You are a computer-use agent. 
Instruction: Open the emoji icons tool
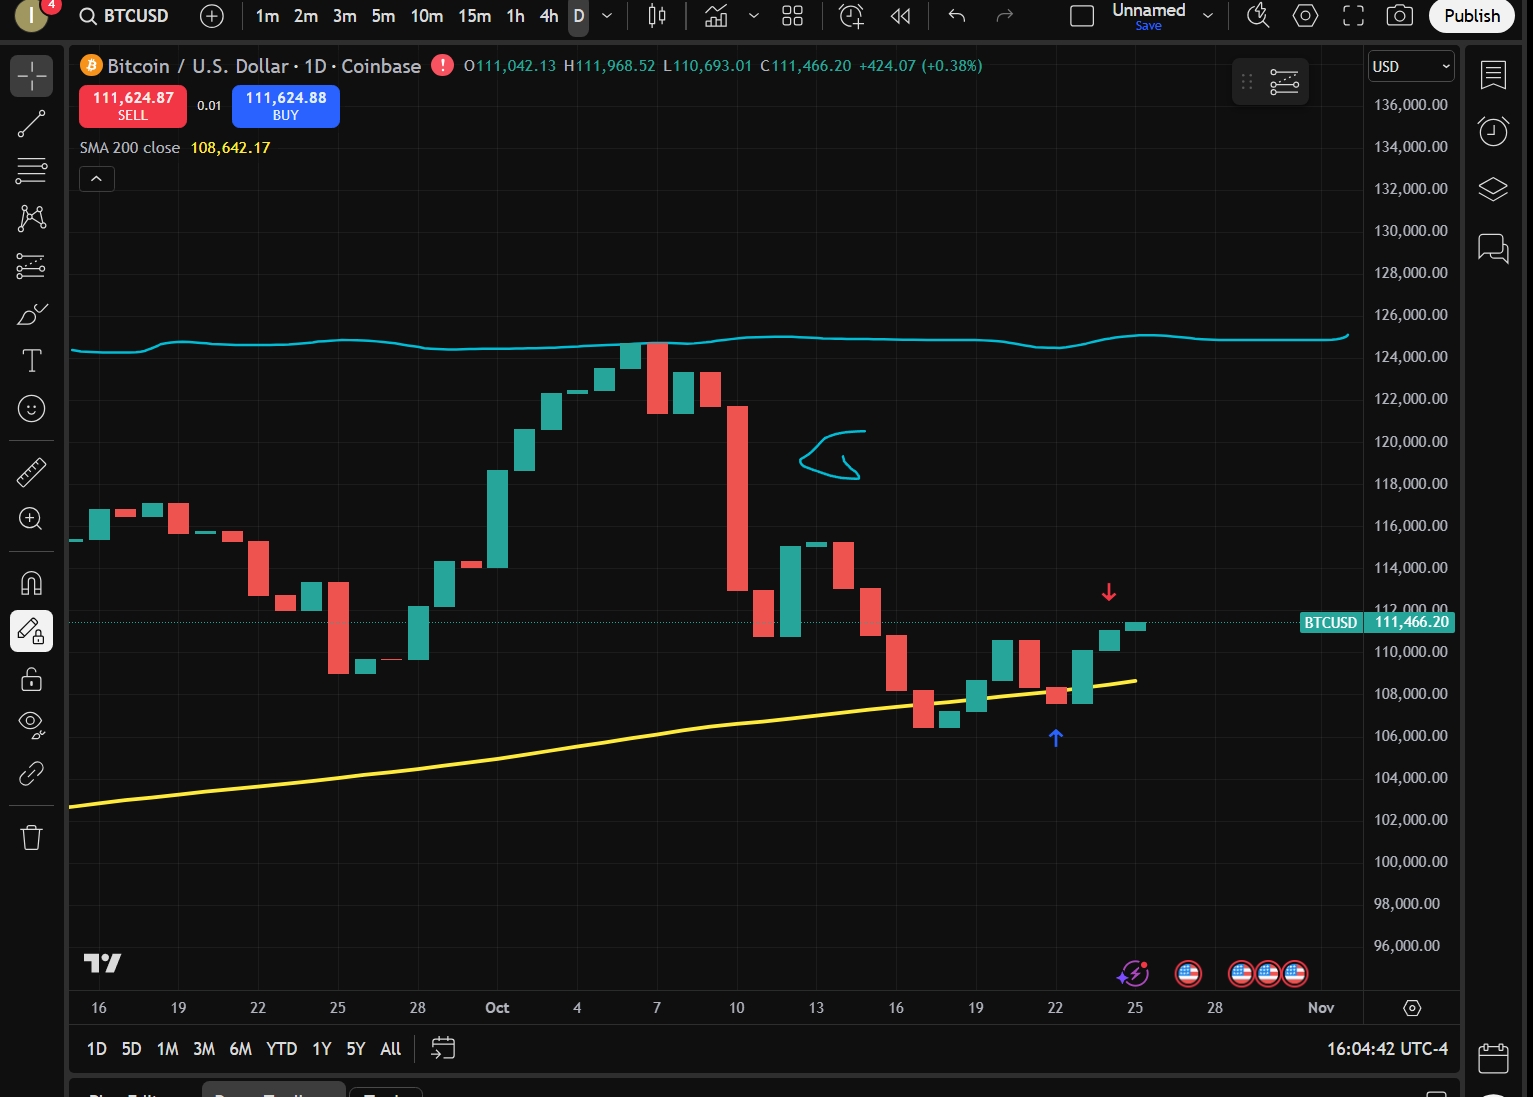point(31,409)
